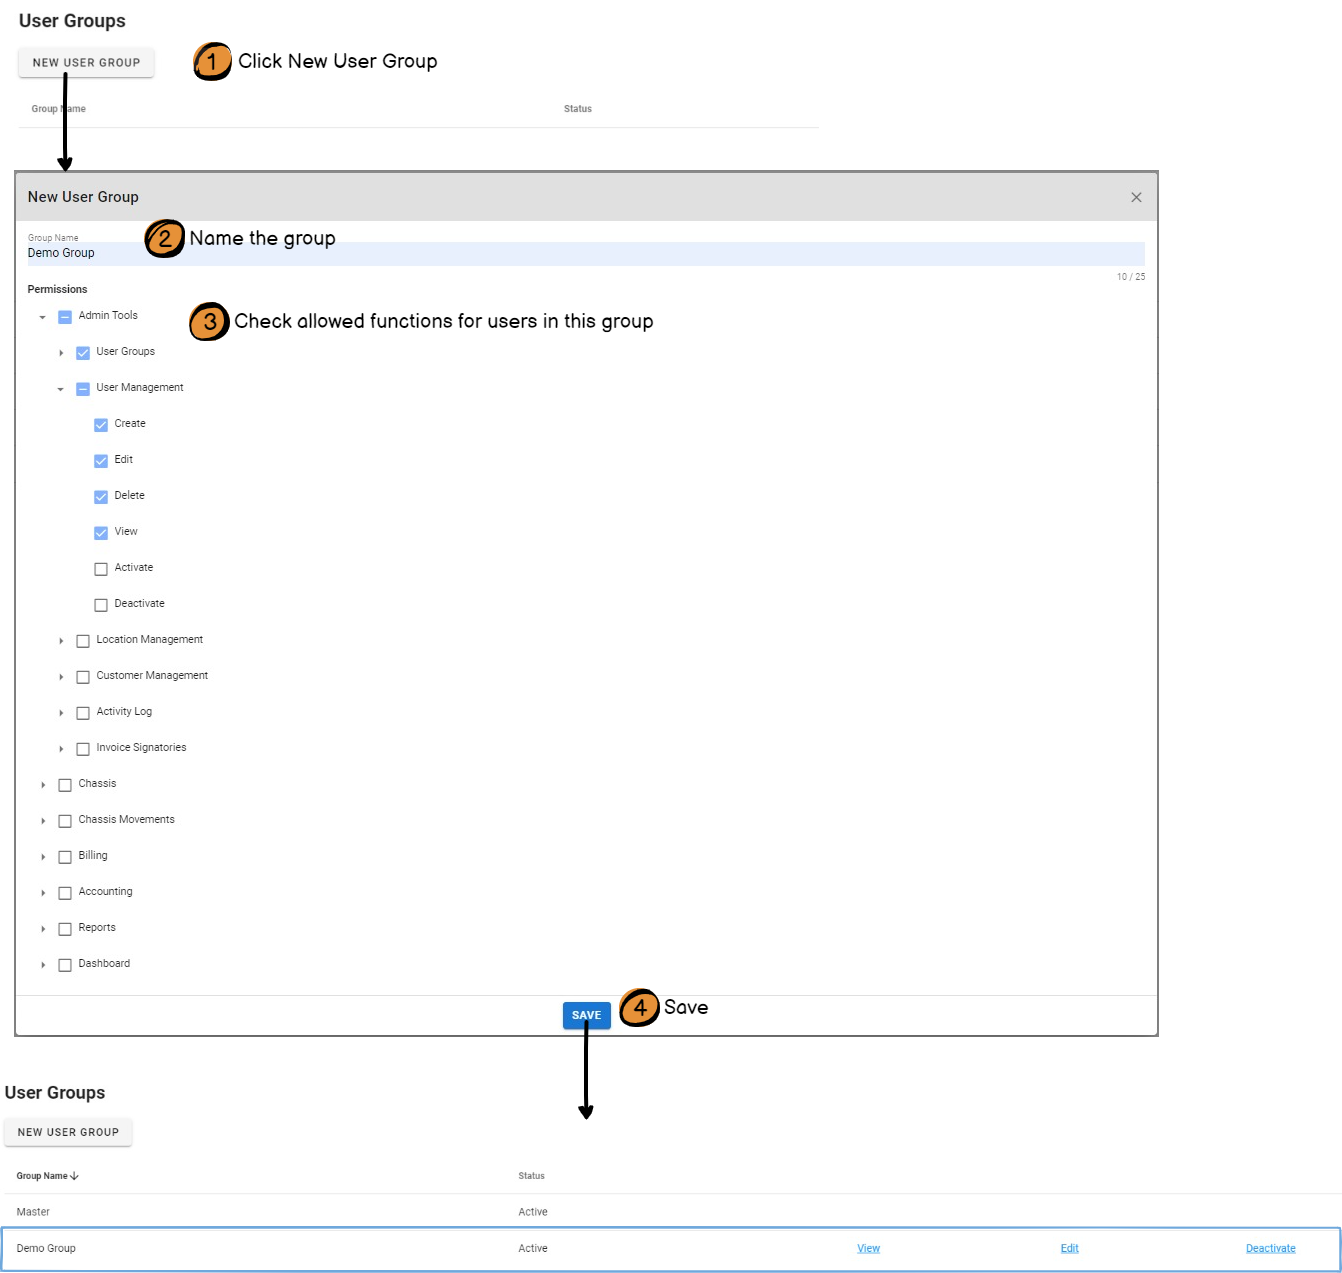
Task: Expand the Location Management node
Action: coord(61,641)
